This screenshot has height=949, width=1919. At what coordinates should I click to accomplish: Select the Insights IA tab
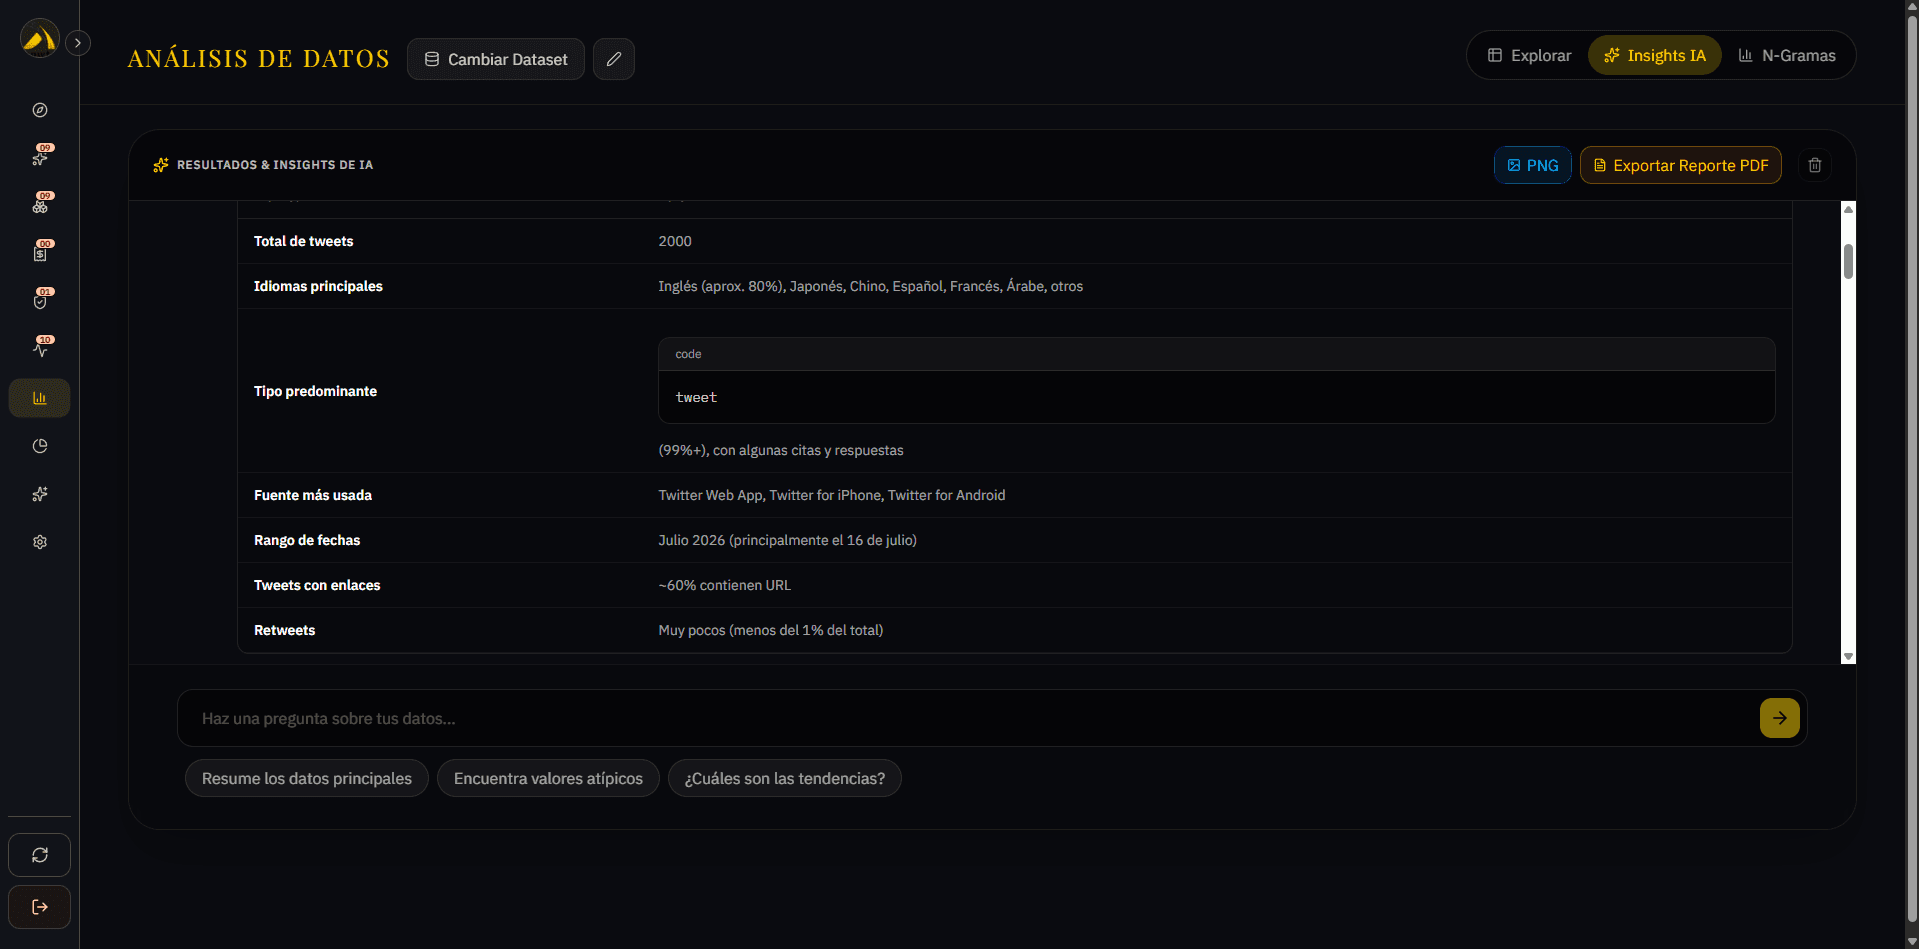coord(1655,55)
